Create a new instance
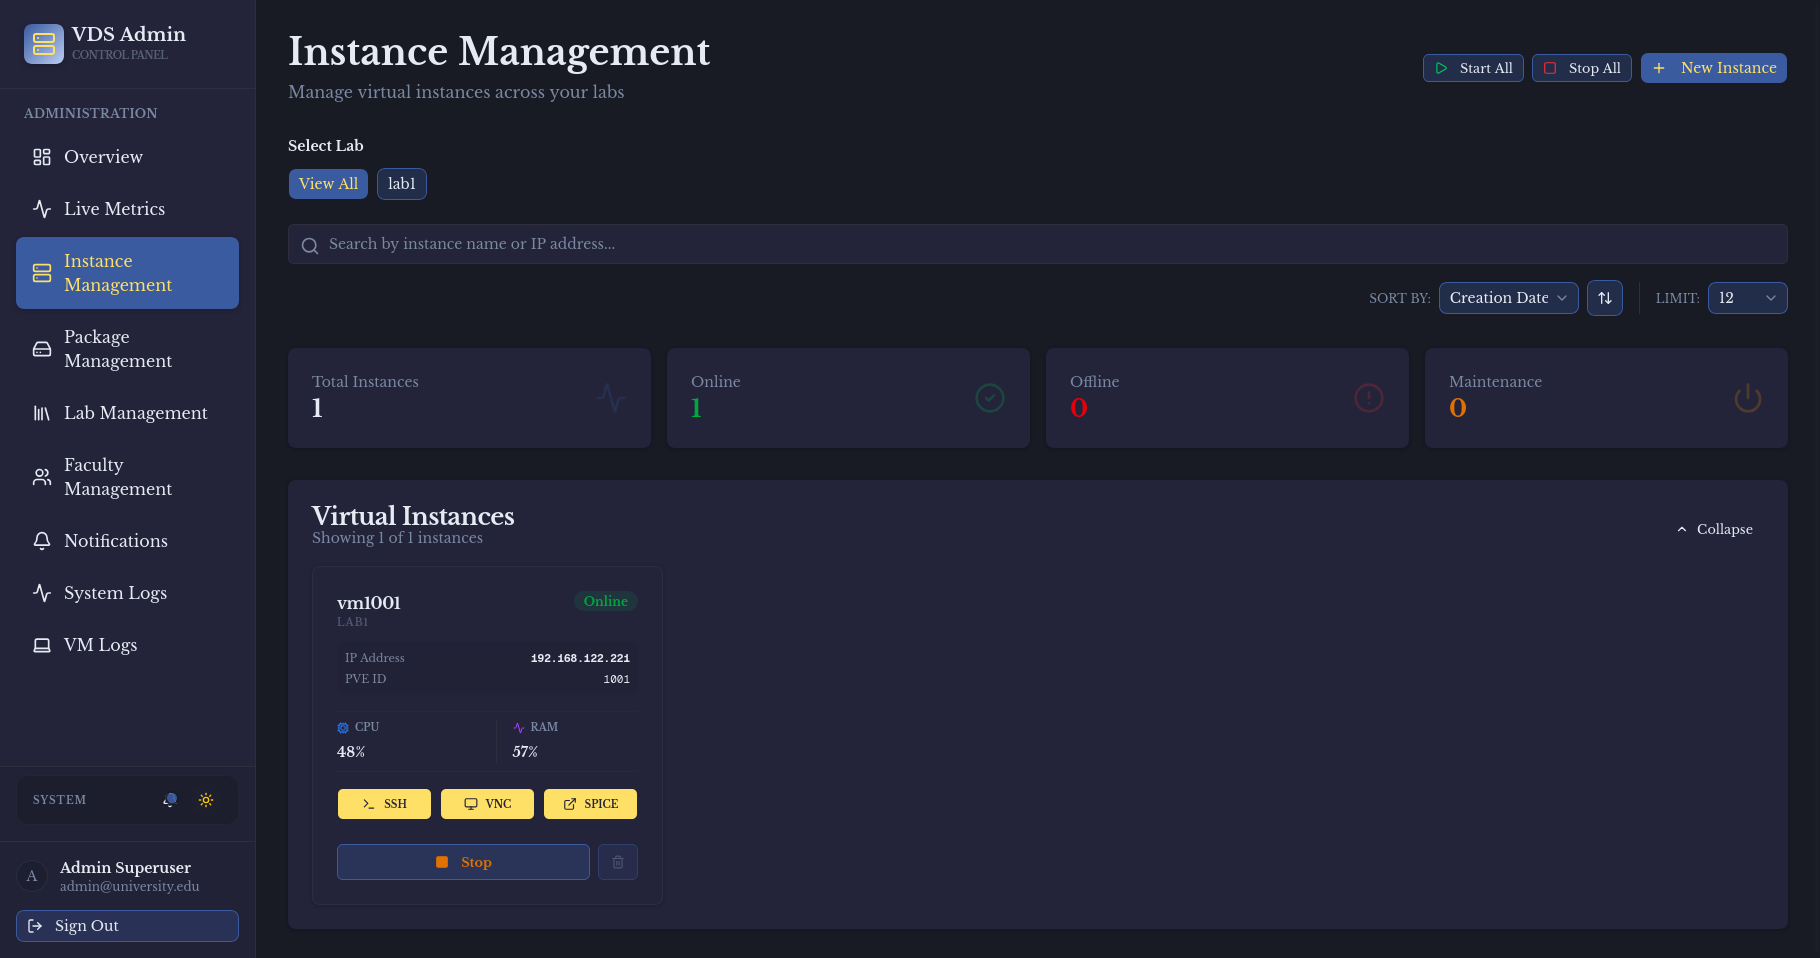 [x=1714, y=68]
